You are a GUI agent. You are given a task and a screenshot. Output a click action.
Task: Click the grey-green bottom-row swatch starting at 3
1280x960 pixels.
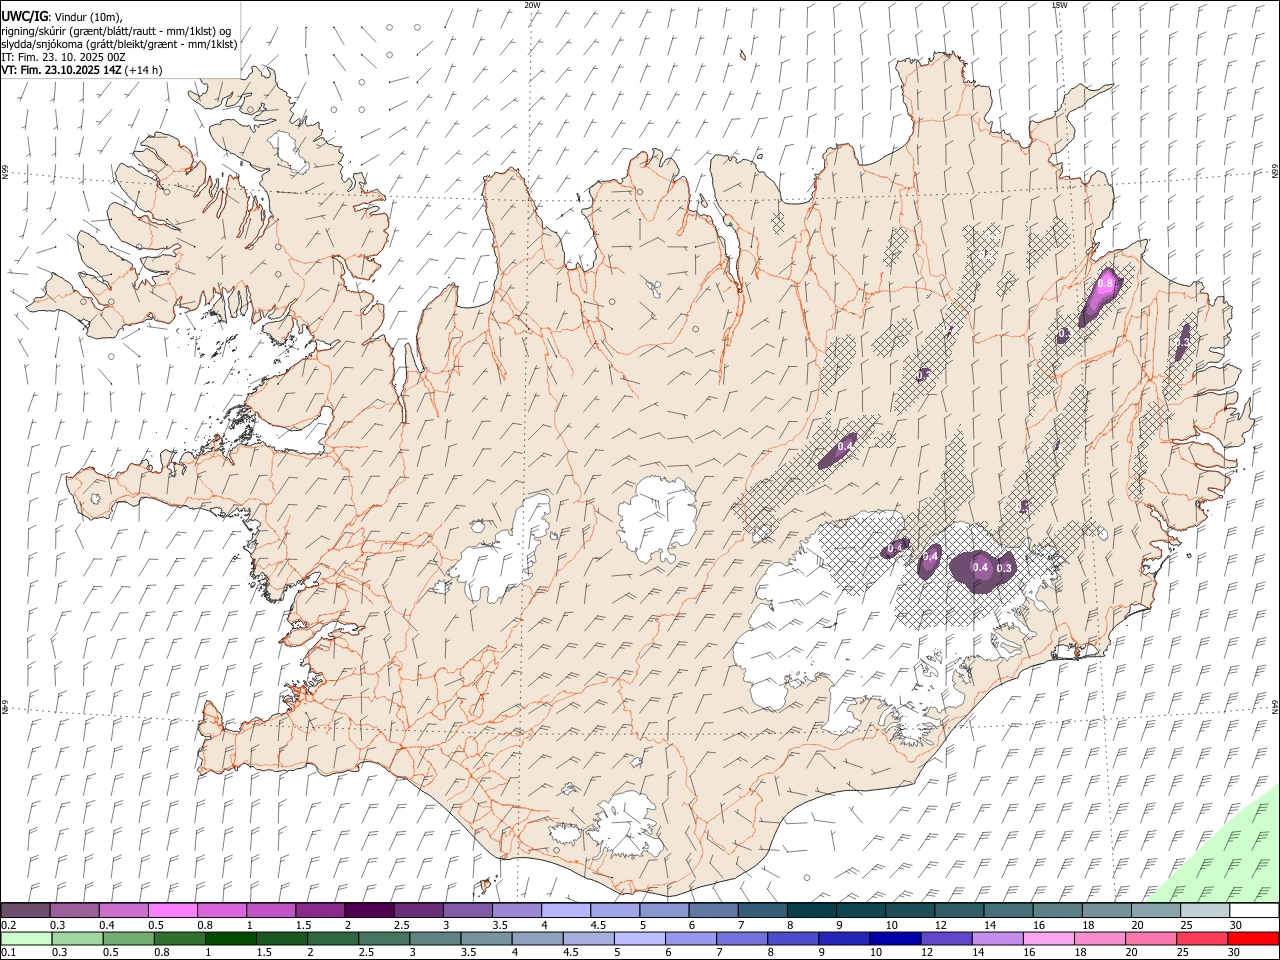(x=435, y=938)
